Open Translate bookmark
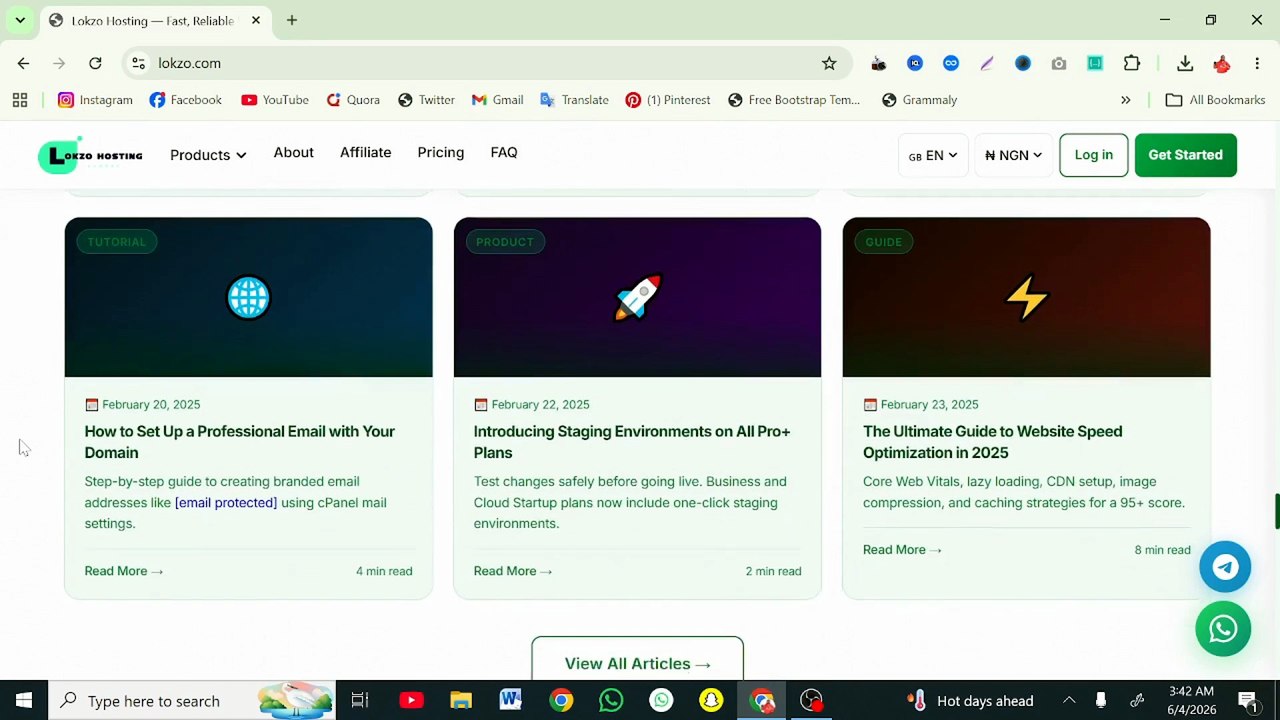1280x720 pixels. pyautogui.click(x=574, y=100)
